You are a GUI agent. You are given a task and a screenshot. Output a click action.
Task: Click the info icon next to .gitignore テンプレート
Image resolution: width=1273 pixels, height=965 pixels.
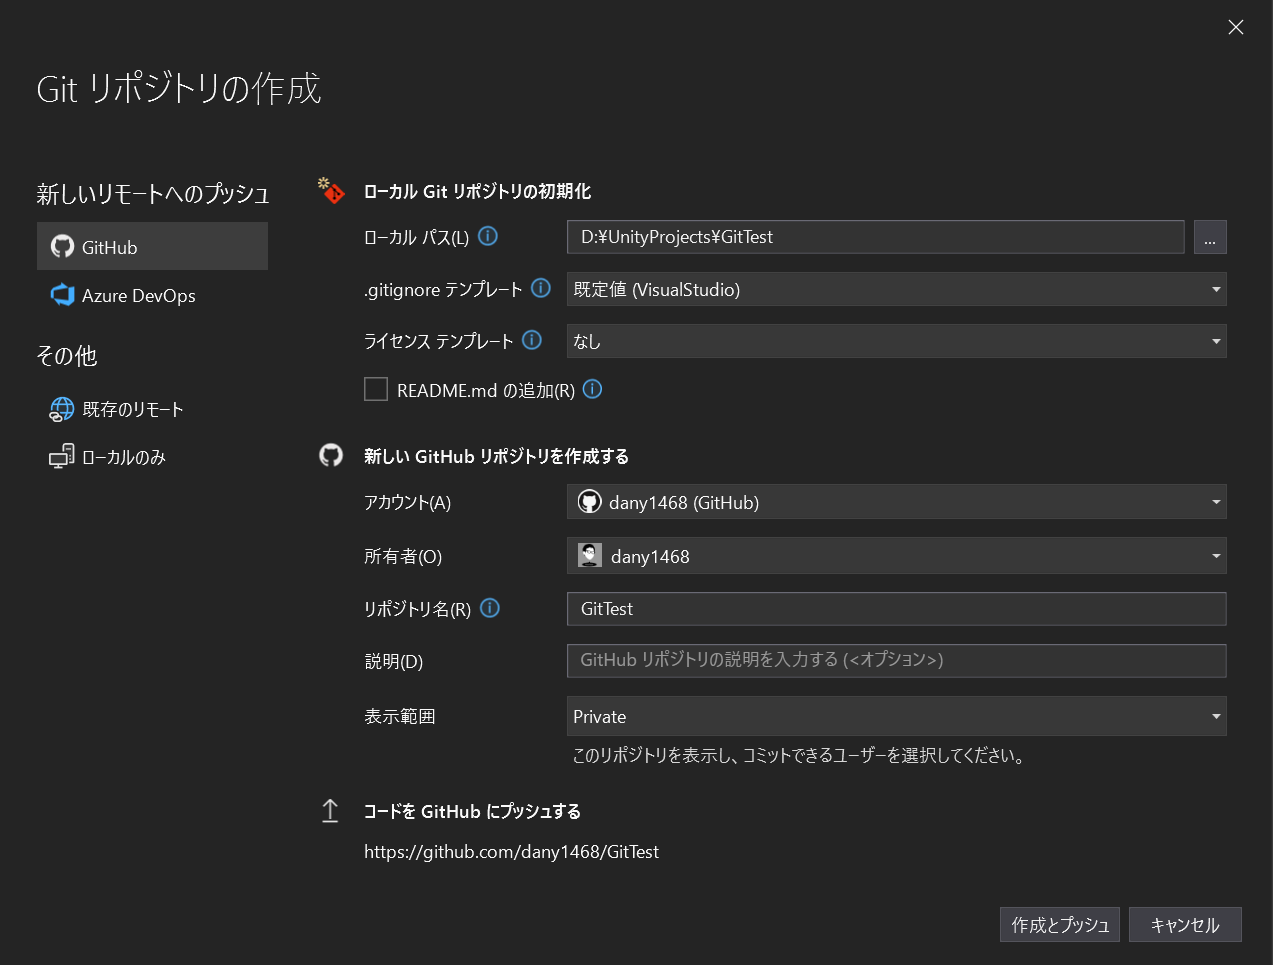coord(541,288)
